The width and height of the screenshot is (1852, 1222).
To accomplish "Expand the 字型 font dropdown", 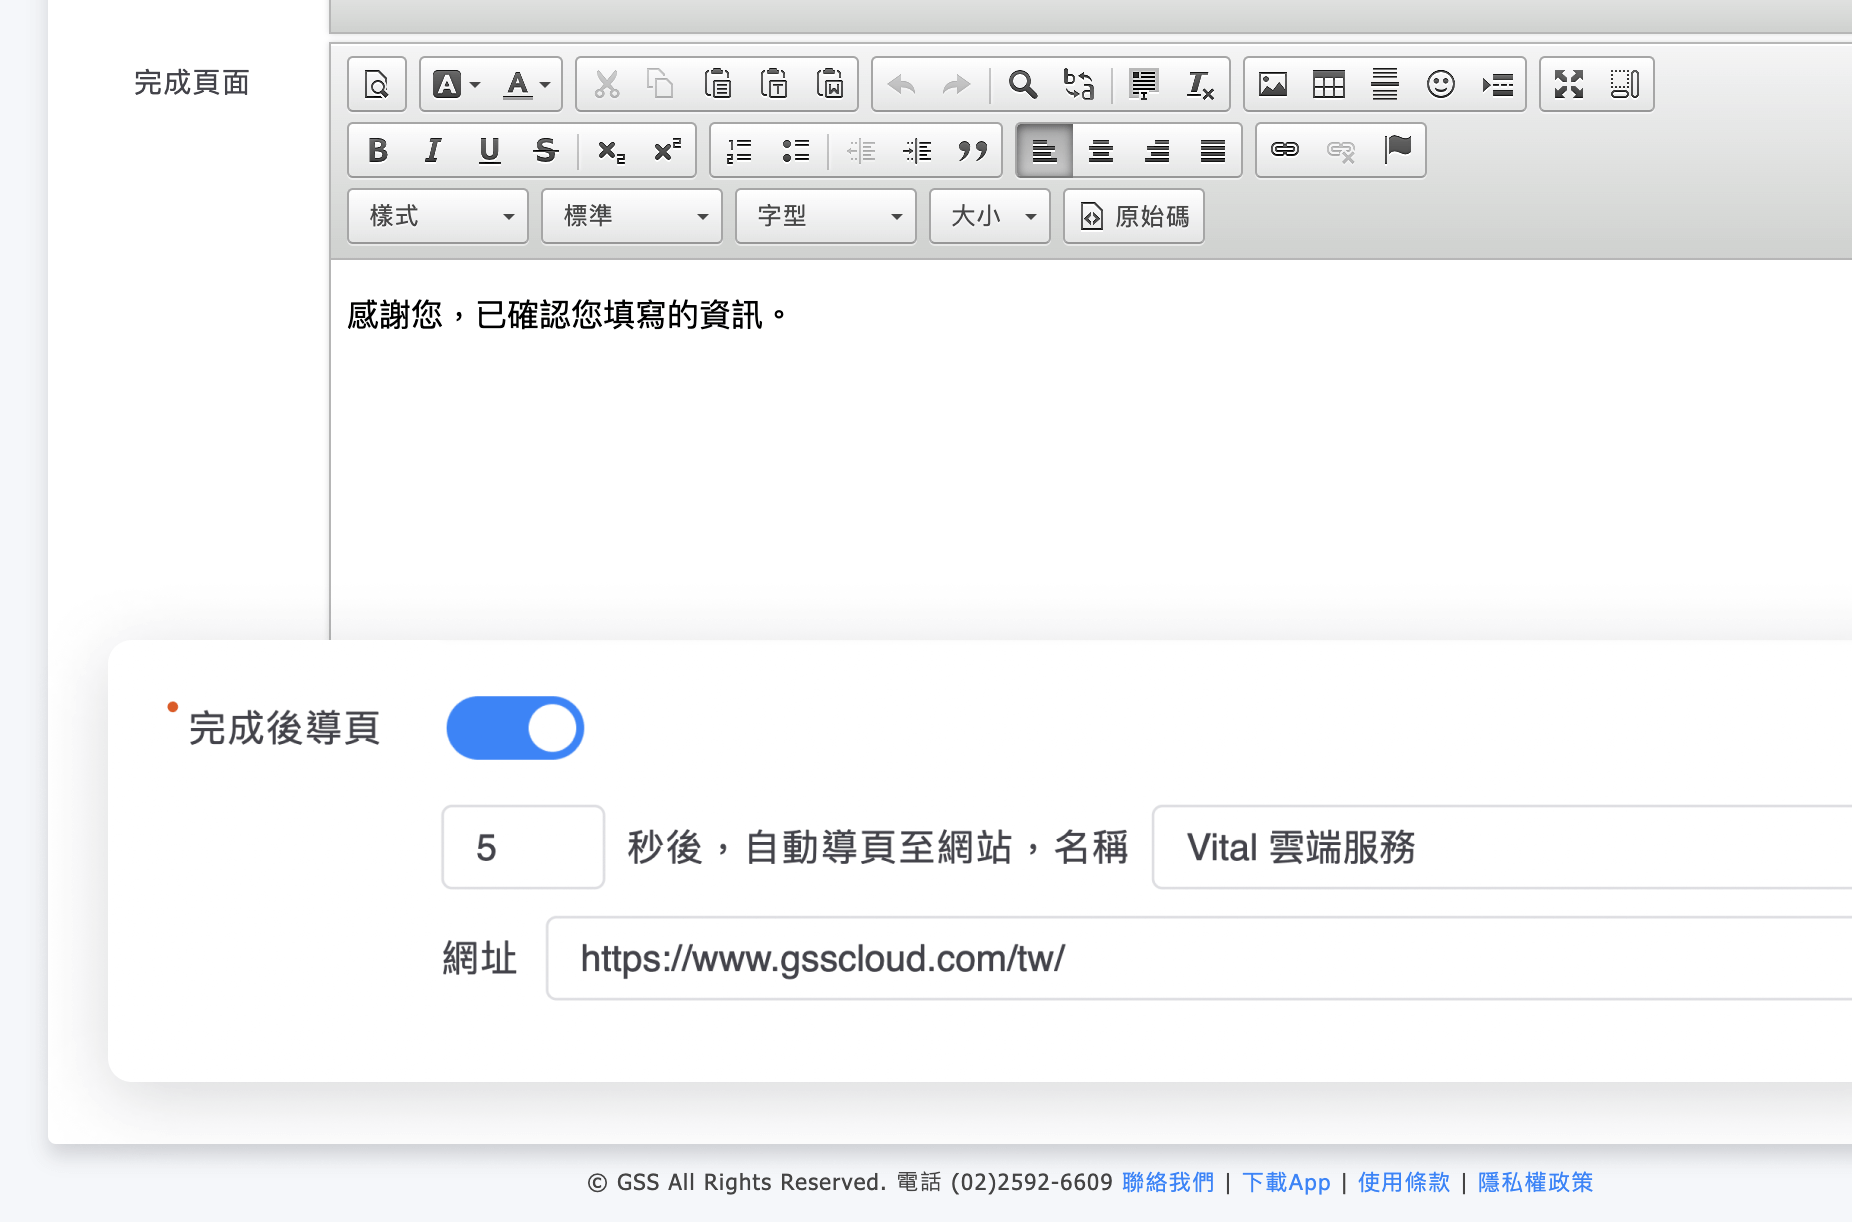I will (x=826, y=217).
